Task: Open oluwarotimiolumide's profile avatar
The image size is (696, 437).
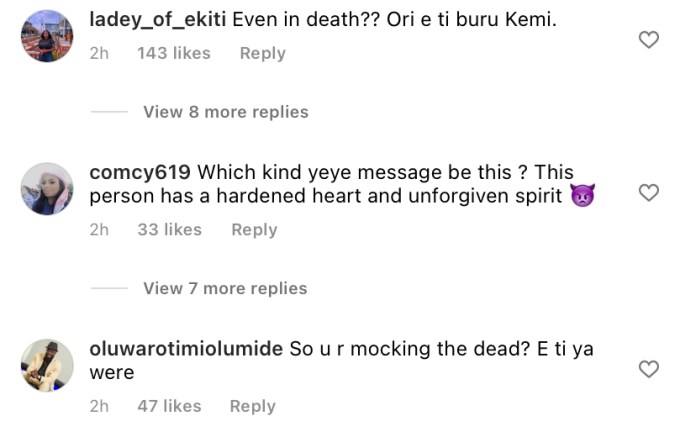Action: [47, 366]
